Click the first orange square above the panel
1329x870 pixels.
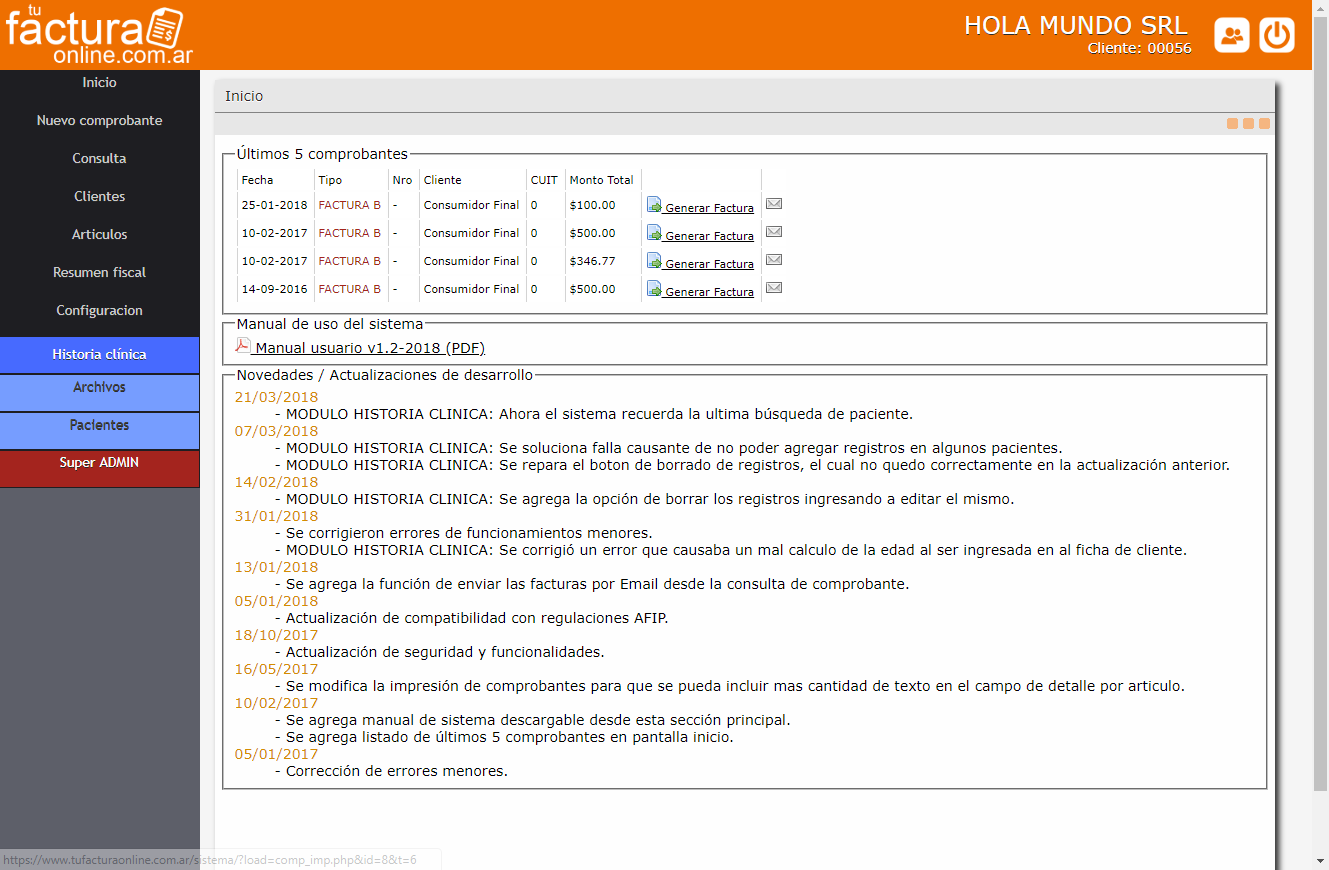[1232, 123]
